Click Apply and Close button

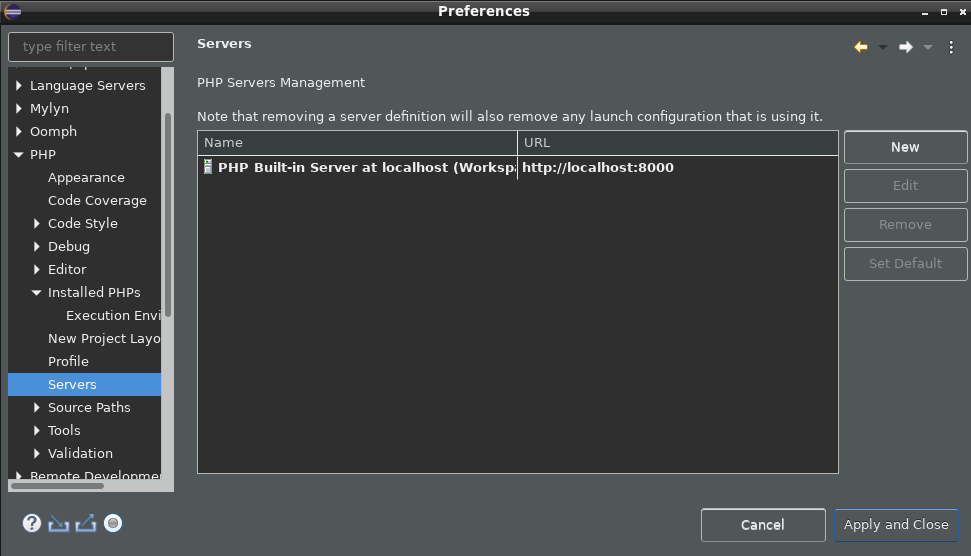click(896, 525)
